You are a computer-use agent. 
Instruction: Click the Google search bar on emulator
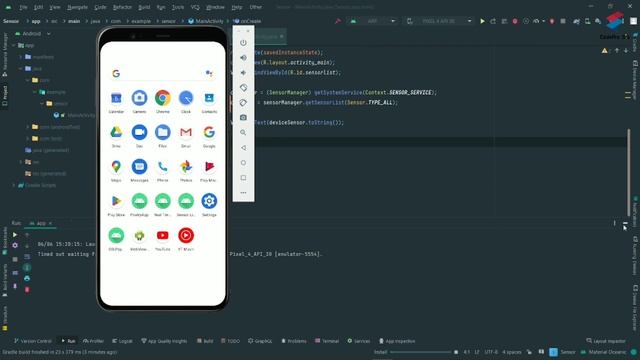[162, 73]
